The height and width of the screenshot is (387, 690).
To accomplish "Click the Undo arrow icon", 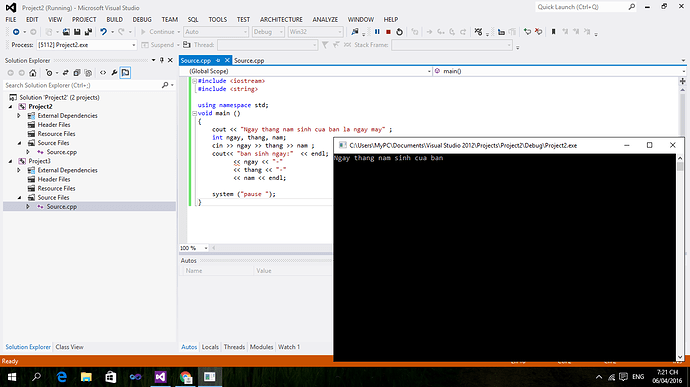I will (103, 32).
